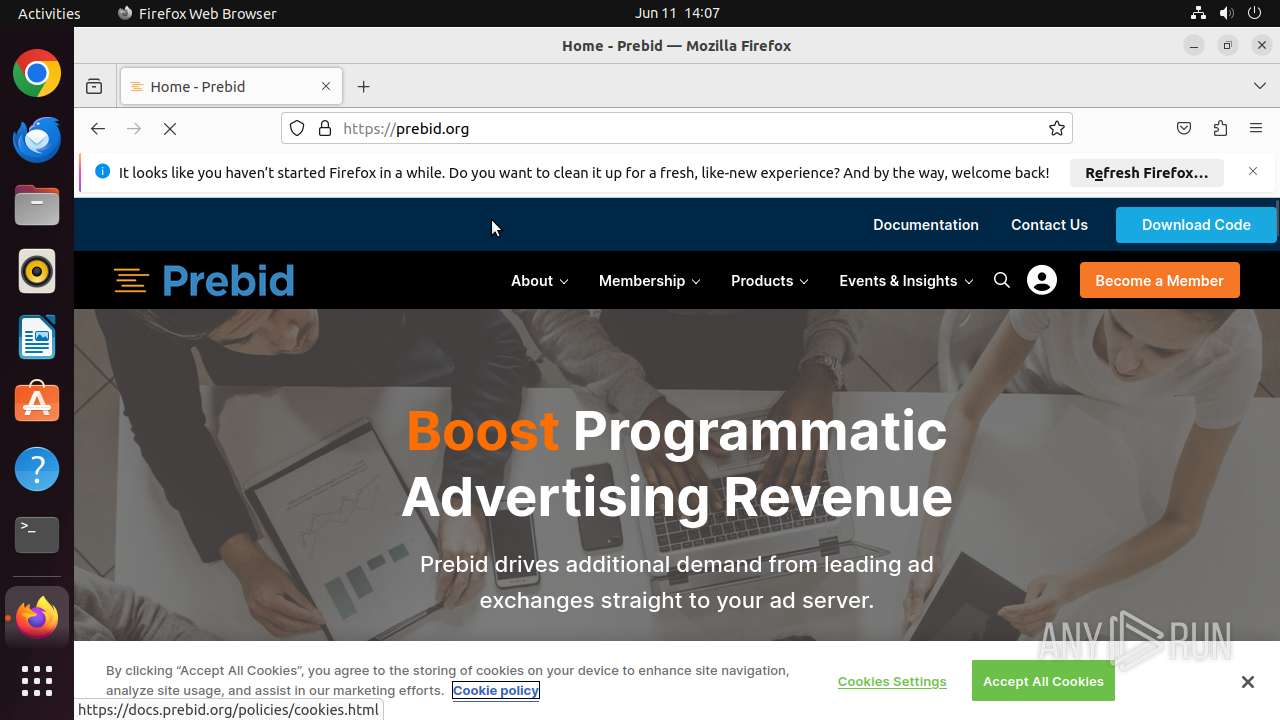The height and width of the screenshot is (720, 1280).
Task: Open the Activities overview
Action: click(49, 13)
